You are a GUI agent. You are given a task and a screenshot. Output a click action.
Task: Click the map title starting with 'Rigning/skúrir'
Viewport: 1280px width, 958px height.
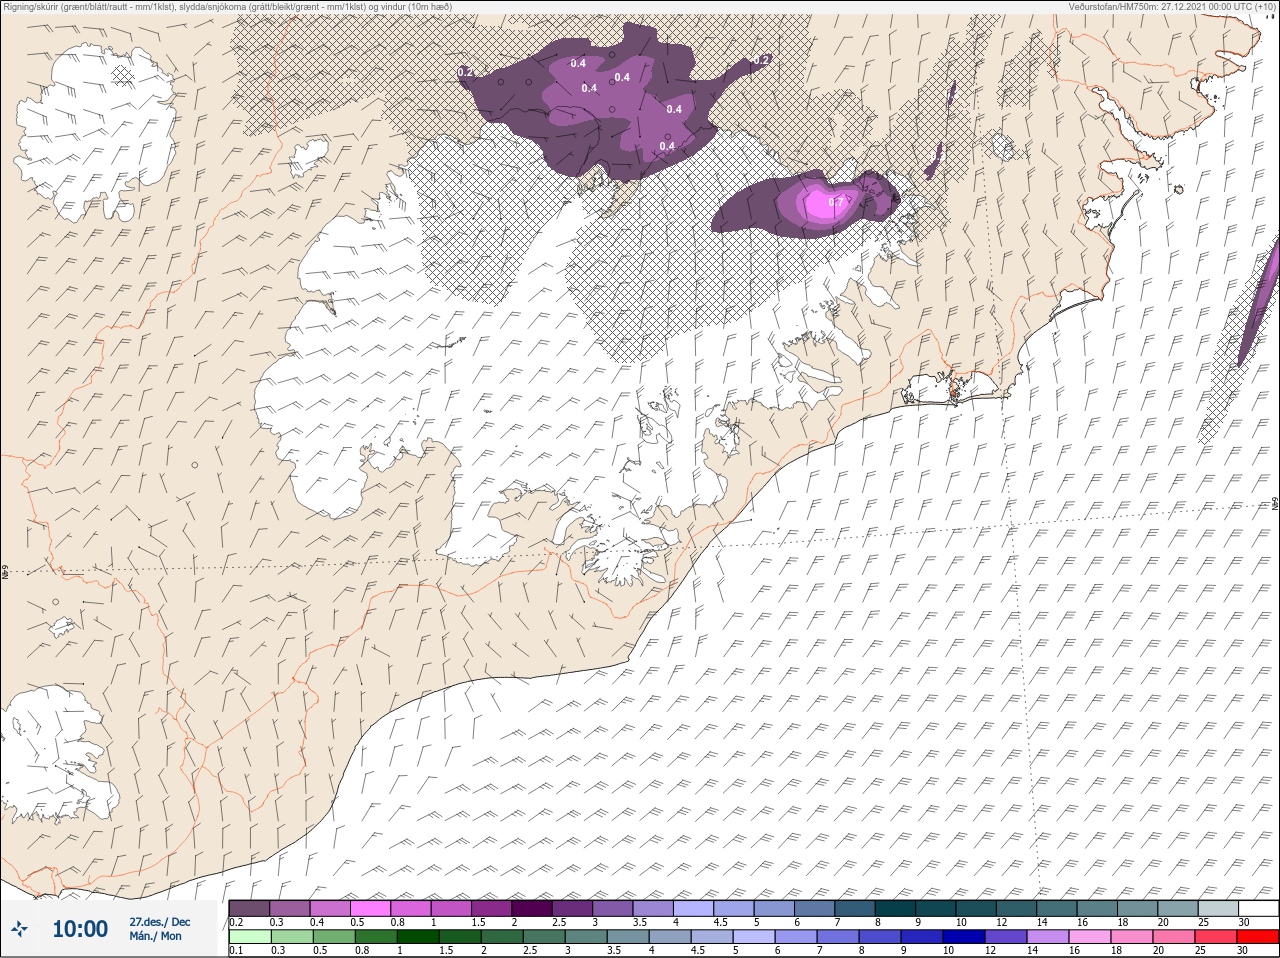227,7
